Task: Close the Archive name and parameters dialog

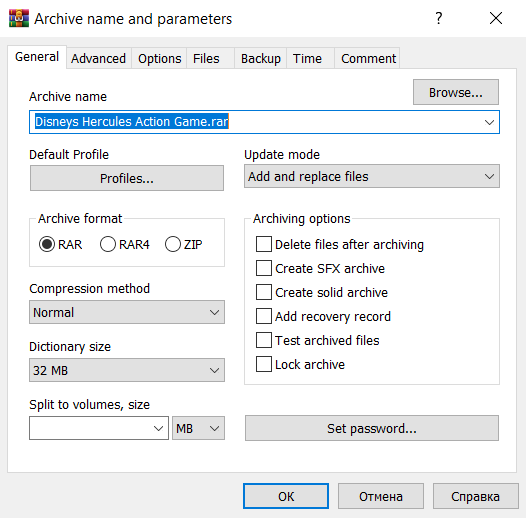Action: (x=495, y=18)
